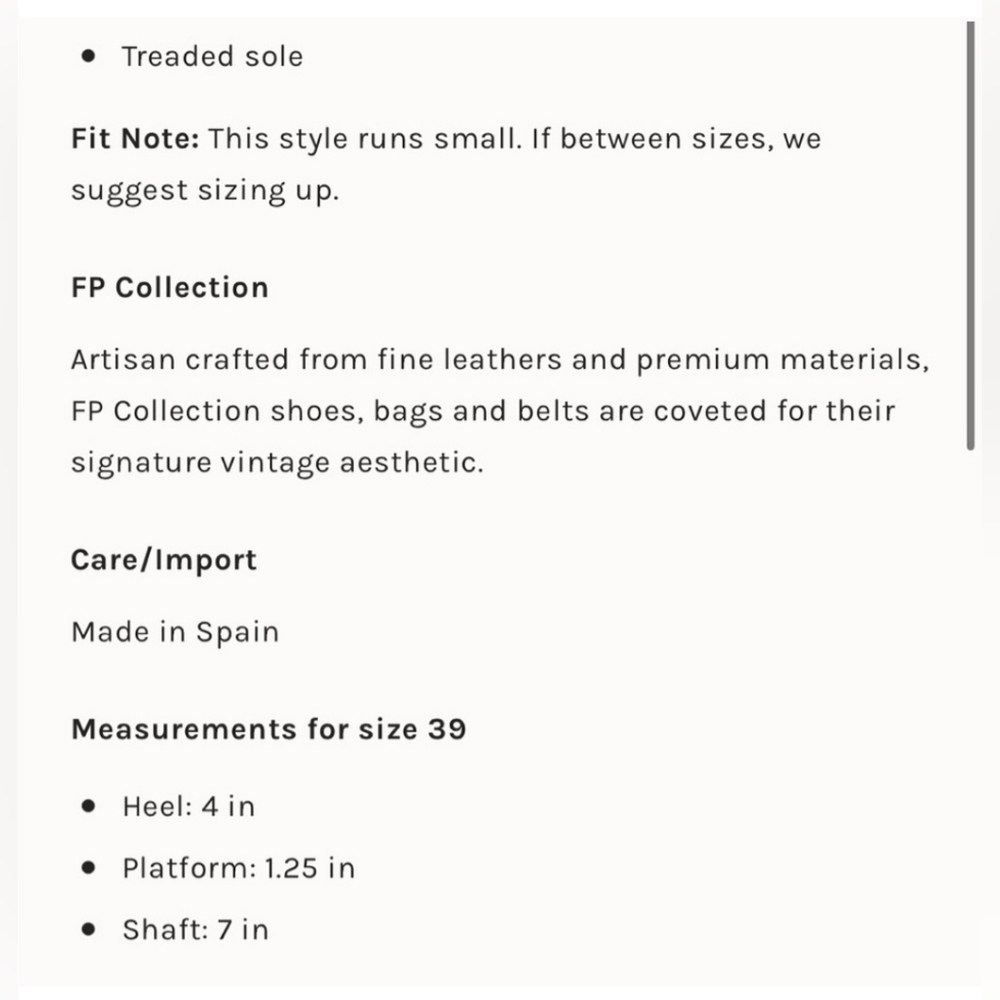Click 'Measurements for size 39' heading
1000x1000 pixels.
pyautogui.click(x=268, y=729)
